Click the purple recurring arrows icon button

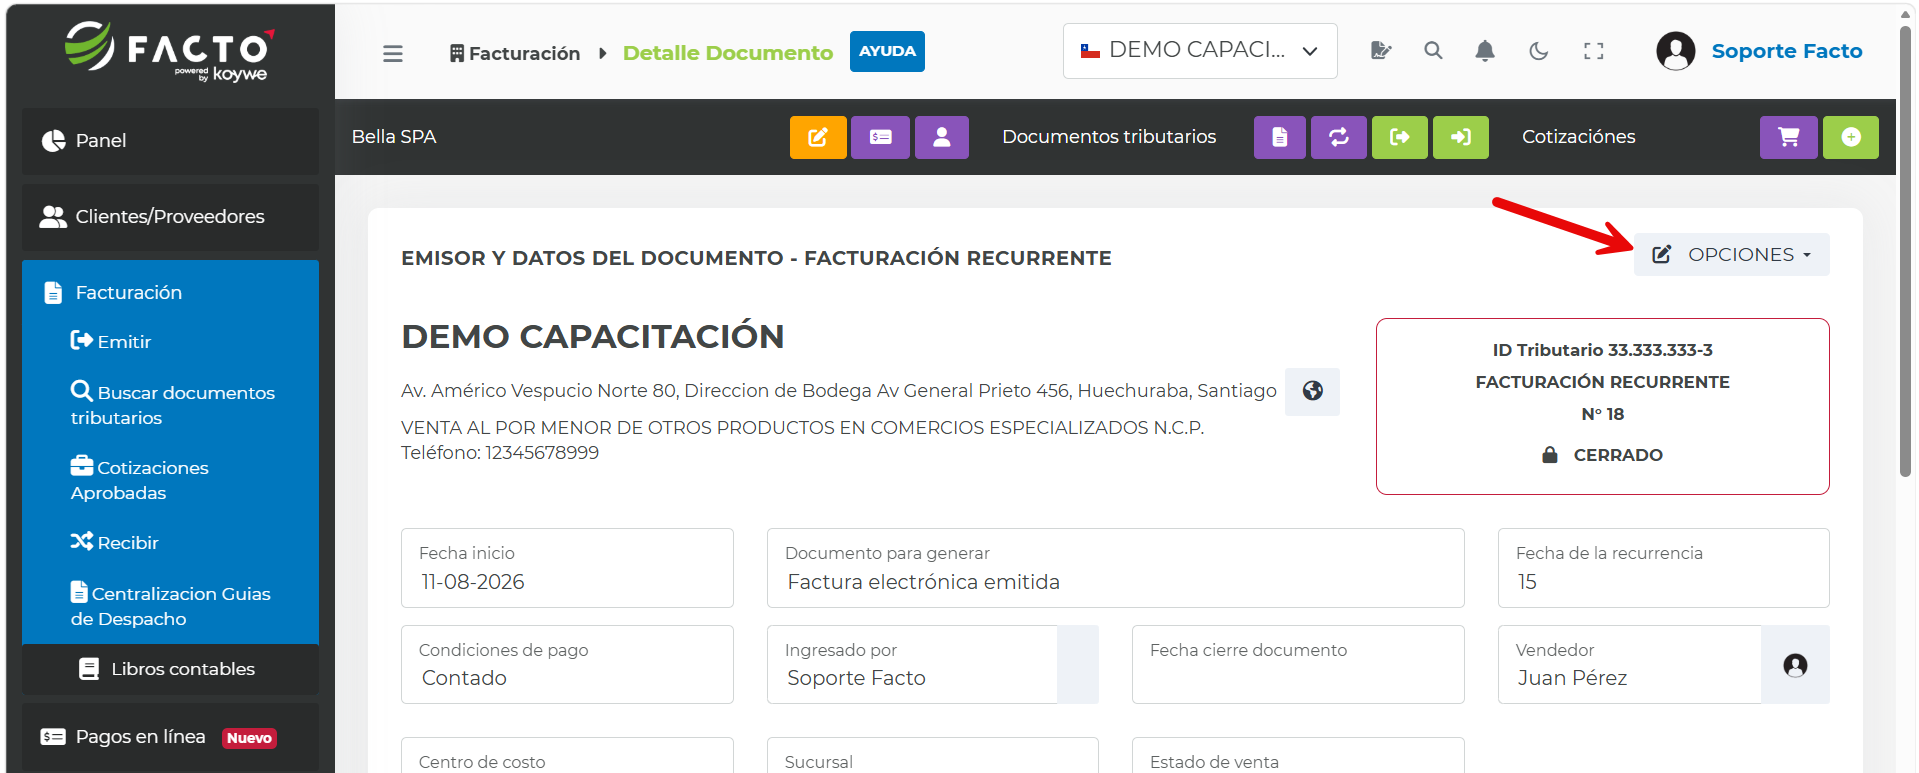(1339, 137)
